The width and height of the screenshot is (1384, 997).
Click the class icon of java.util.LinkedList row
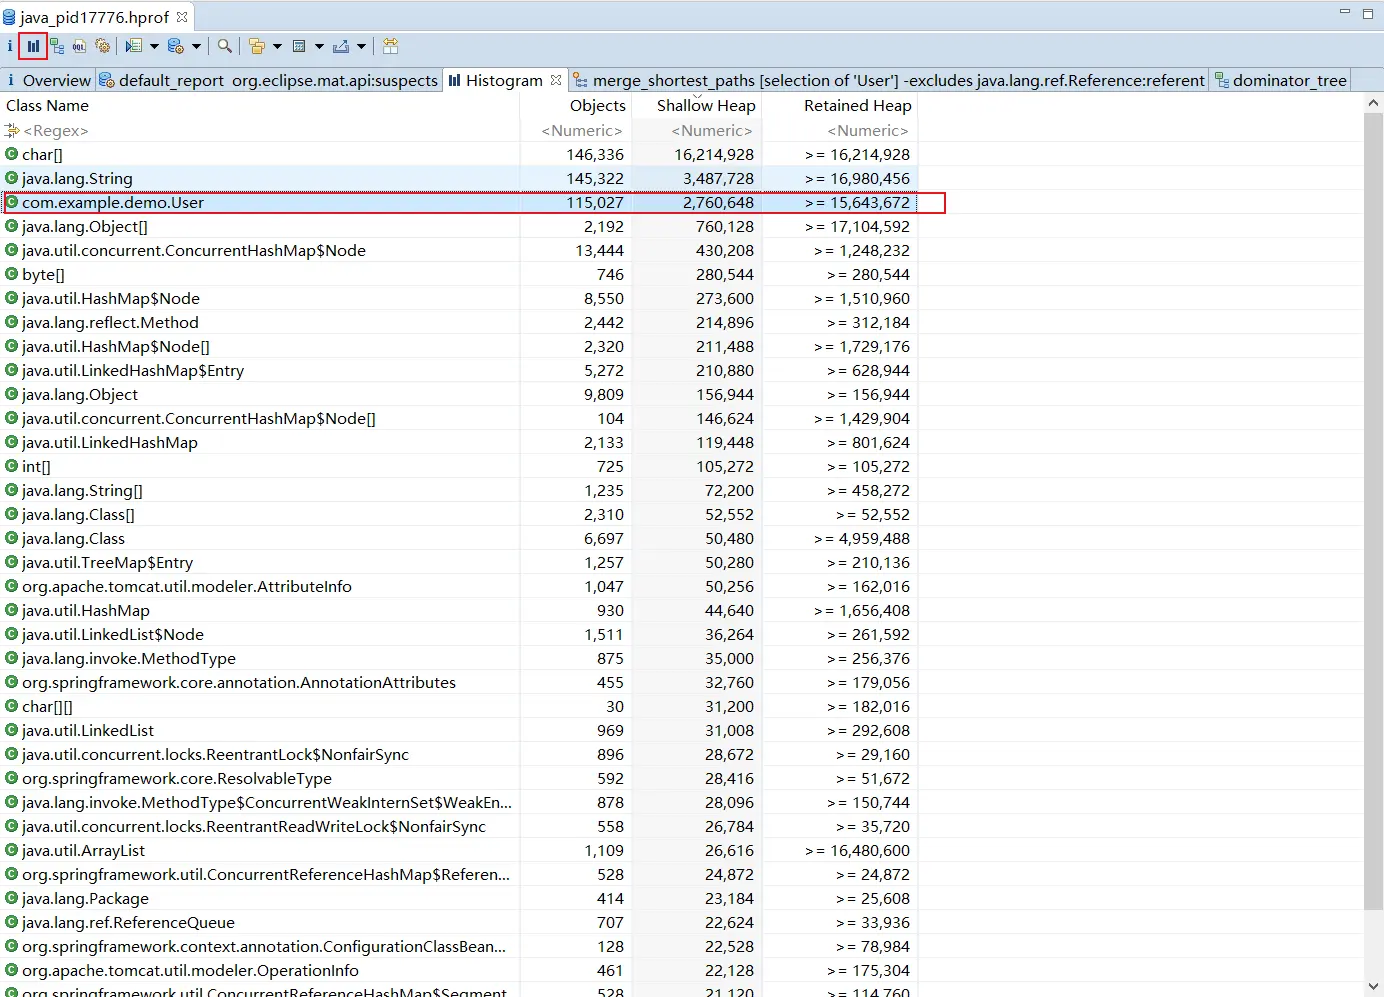tap(12, 730)
